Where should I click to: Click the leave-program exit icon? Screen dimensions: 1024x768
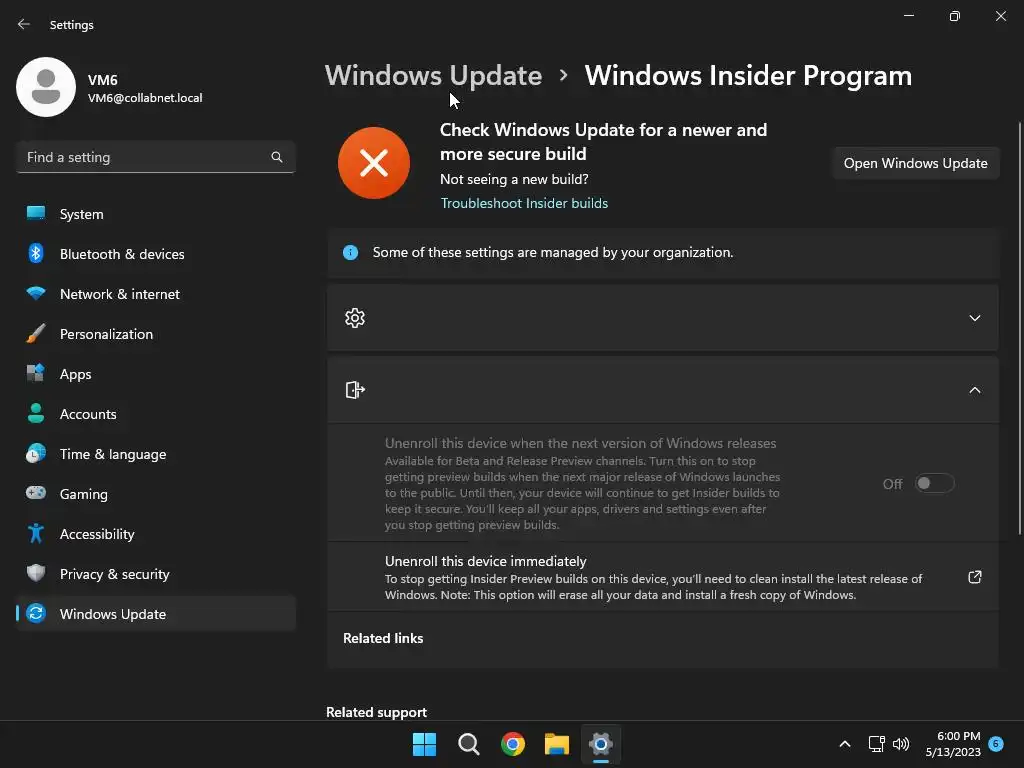(x=355, y=390)
